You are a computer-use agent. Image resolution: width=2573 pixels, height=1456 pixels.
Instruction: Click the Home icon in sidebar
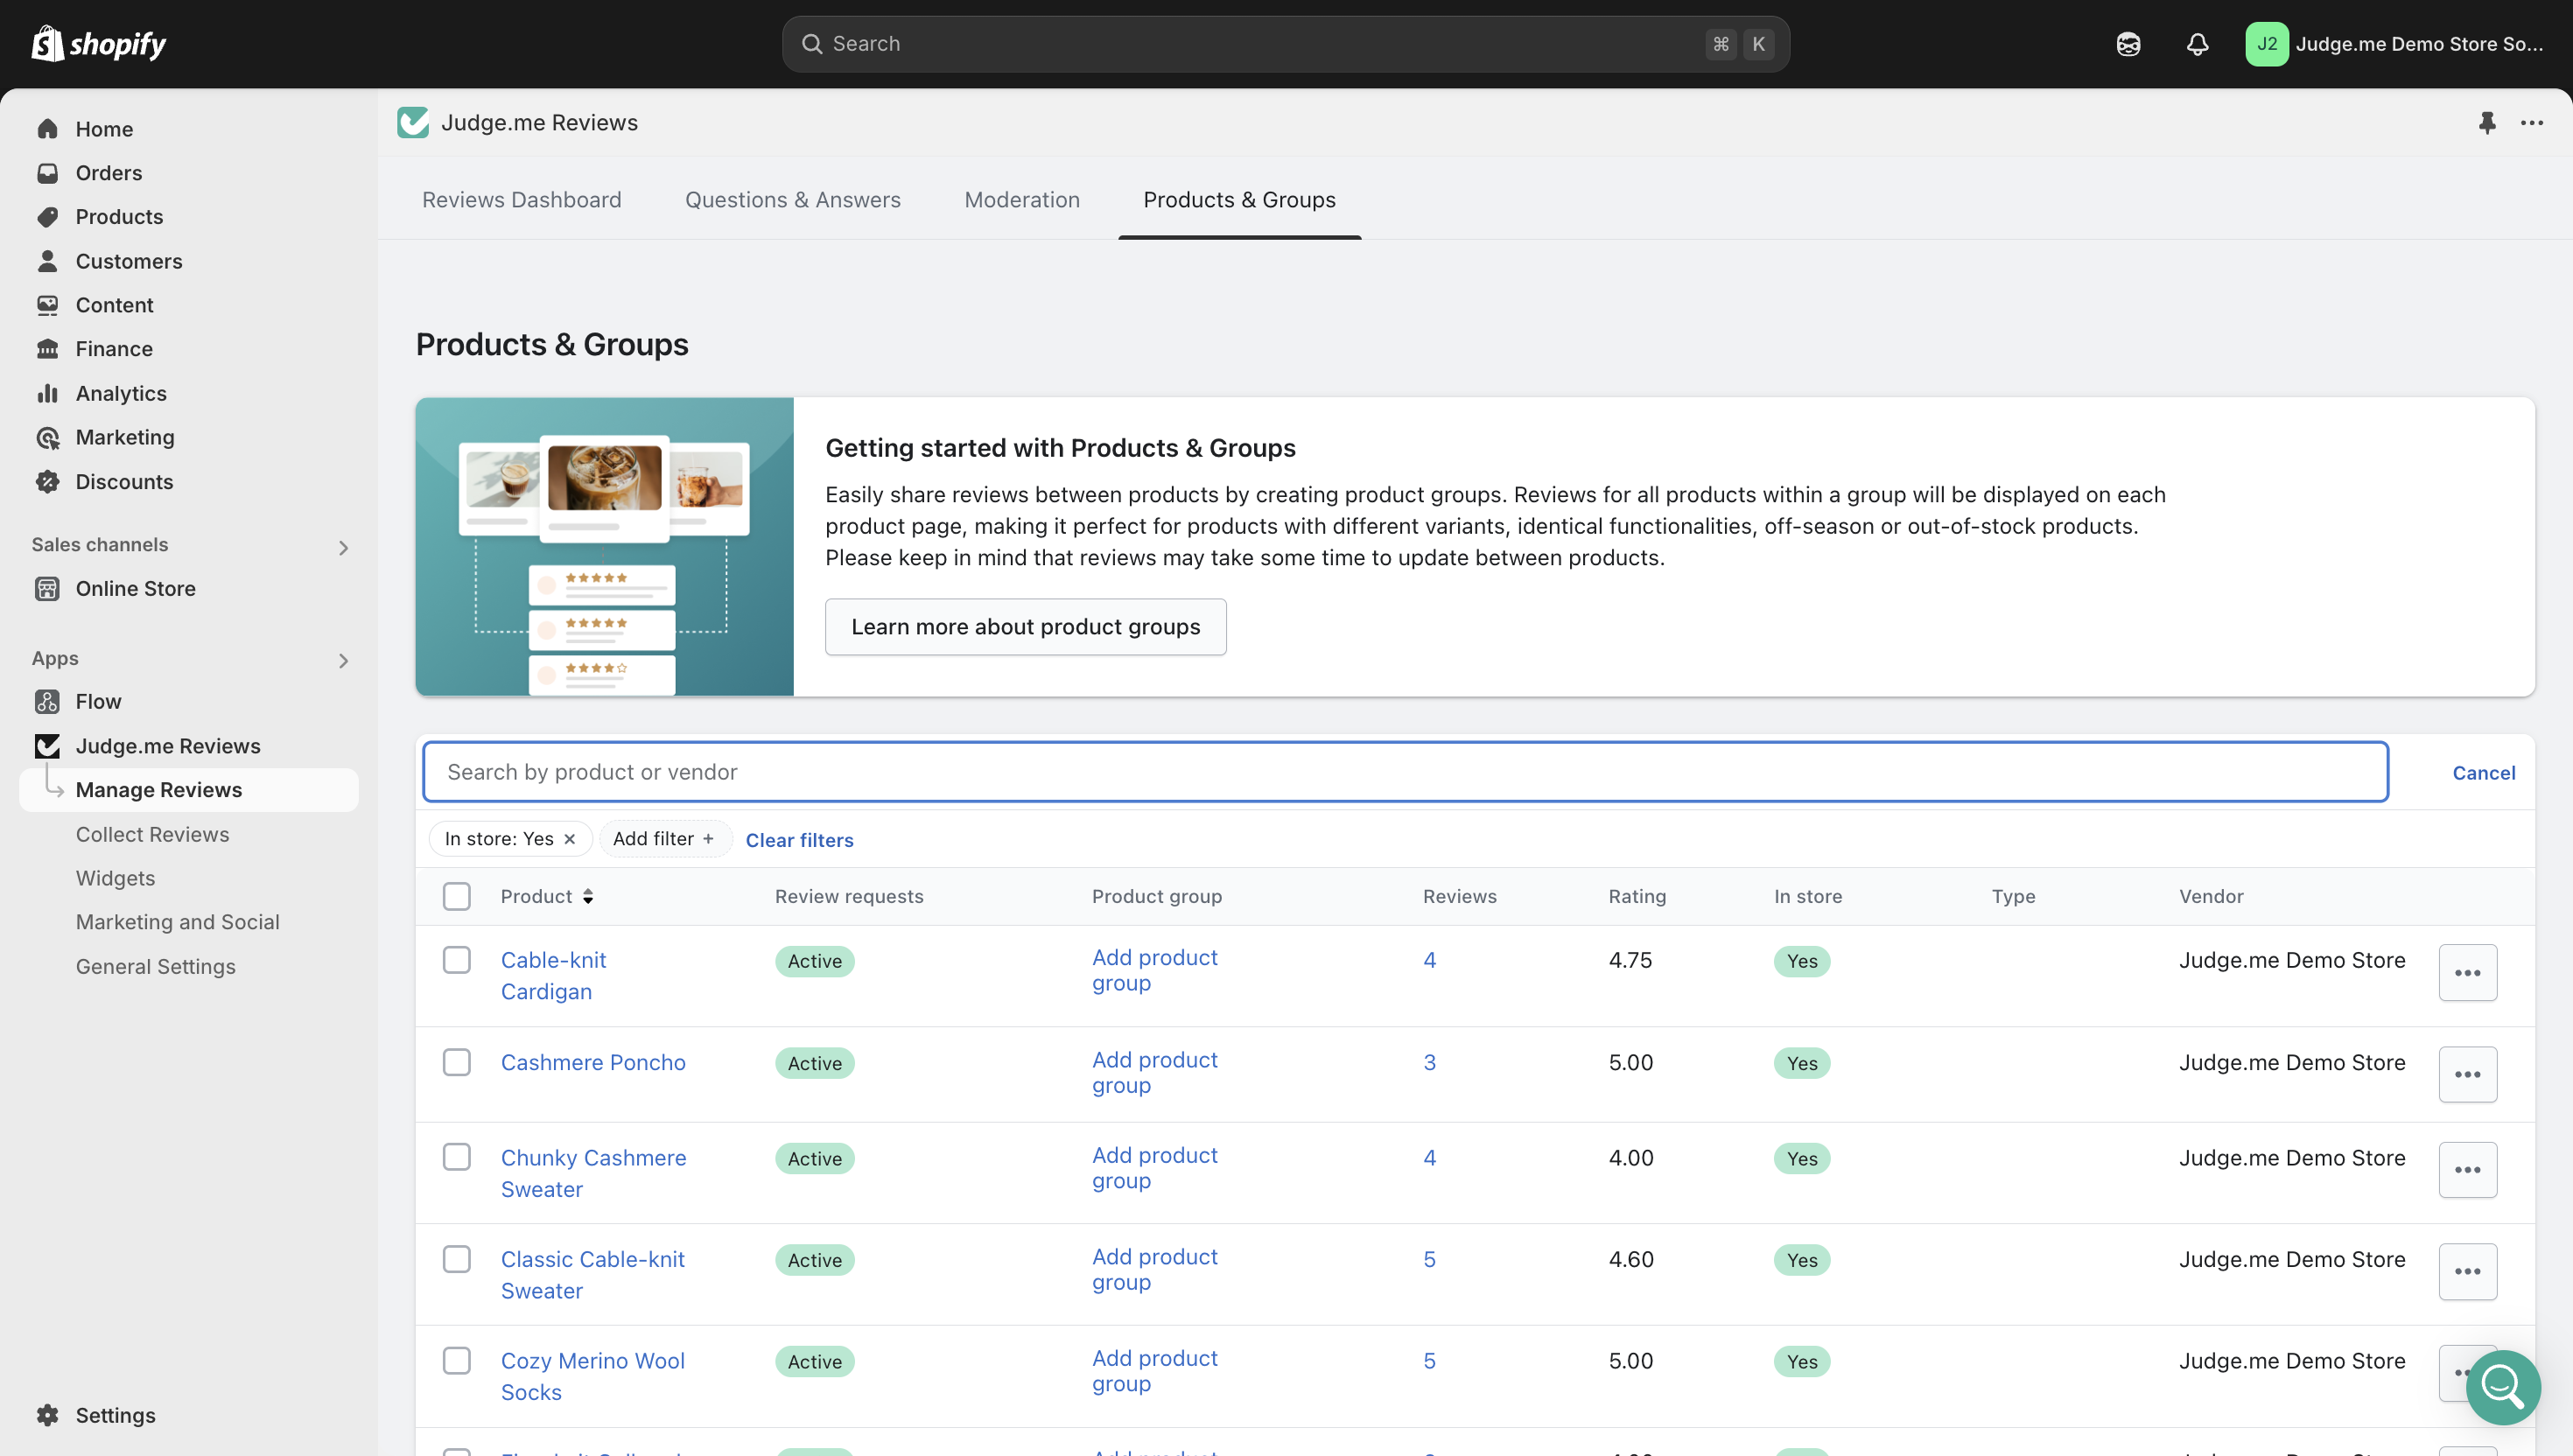[47, 129]
